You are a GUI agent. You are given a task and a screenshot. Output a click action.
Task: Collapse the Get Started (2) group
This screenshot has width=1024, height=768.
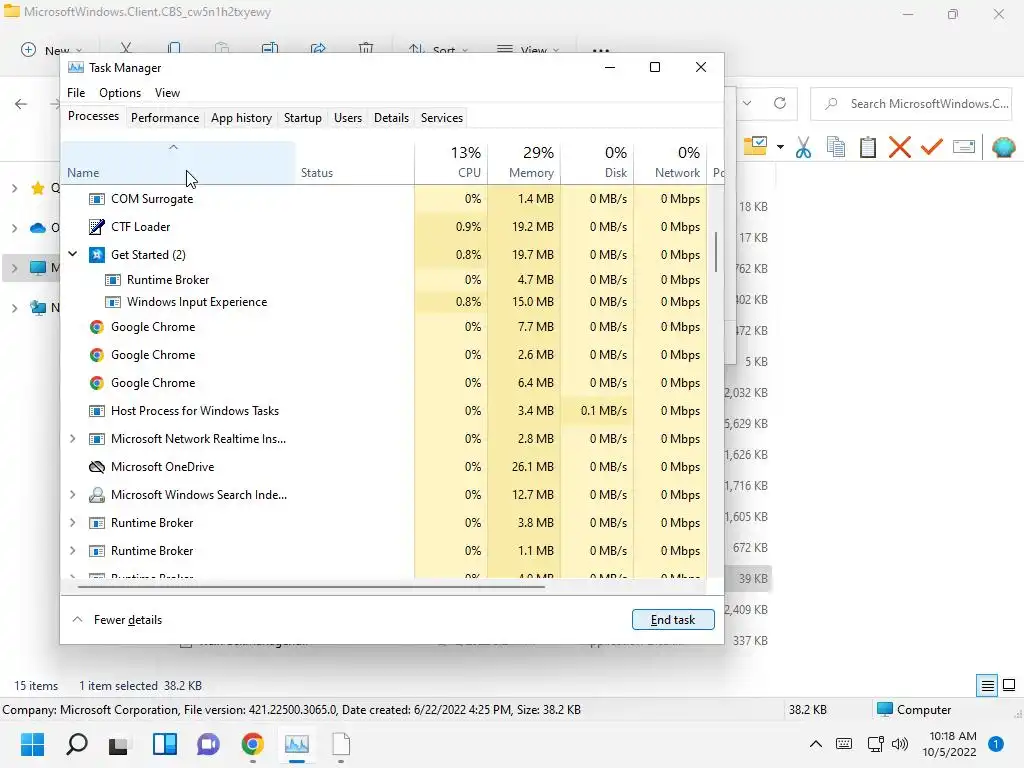pyautogui.click(x=73, y=254)
